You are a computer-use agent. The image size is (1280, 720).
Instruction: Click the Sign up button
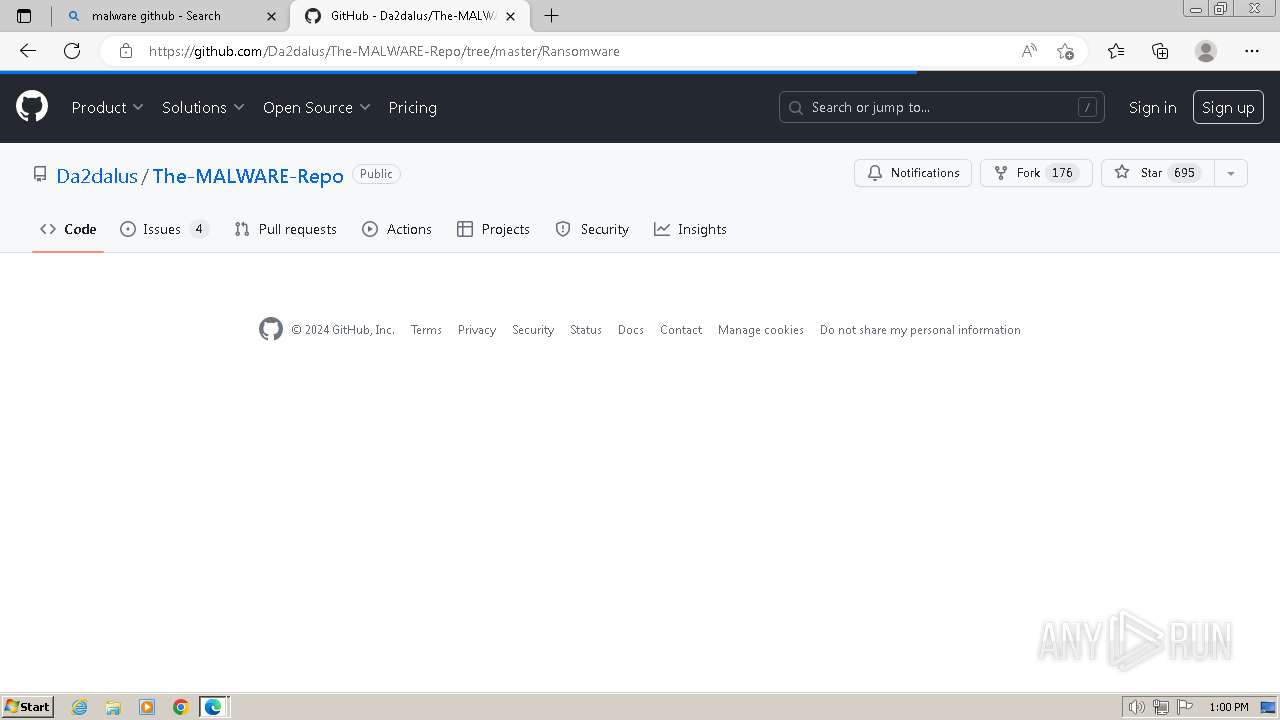point(1228,107)
